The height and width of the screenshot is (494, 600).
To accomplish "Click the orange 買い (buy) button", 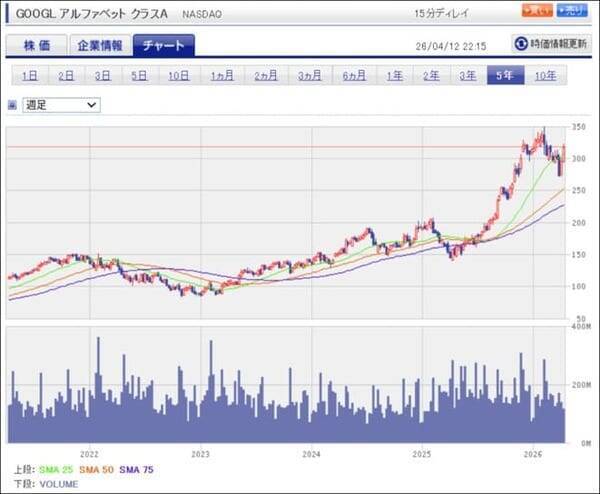I will pos(536,11).
